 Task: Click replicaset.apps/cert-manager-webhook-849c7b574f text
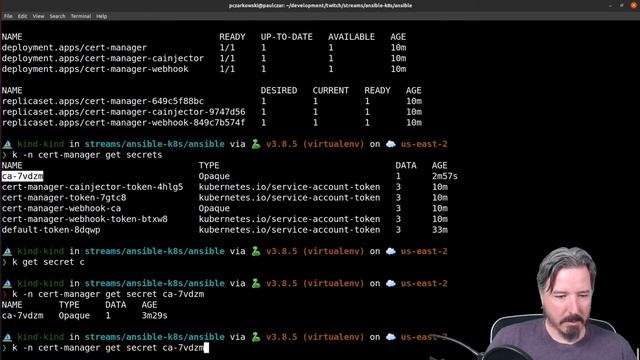(123, 122)
